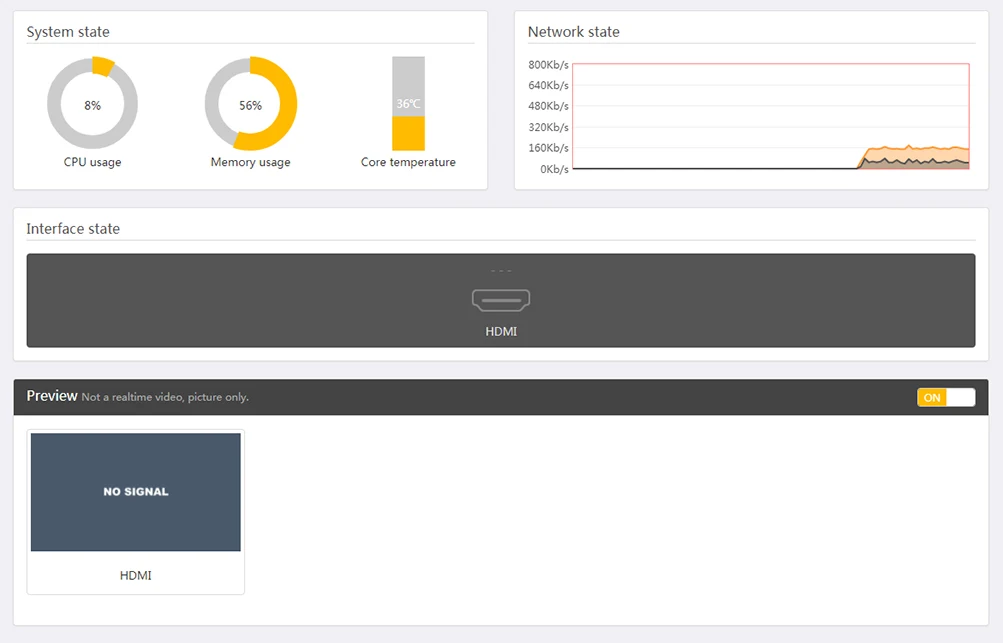This screenshot has width=1003, height=643.
Task: Click the 800Kb/s axis label
Action: point(548,65)
